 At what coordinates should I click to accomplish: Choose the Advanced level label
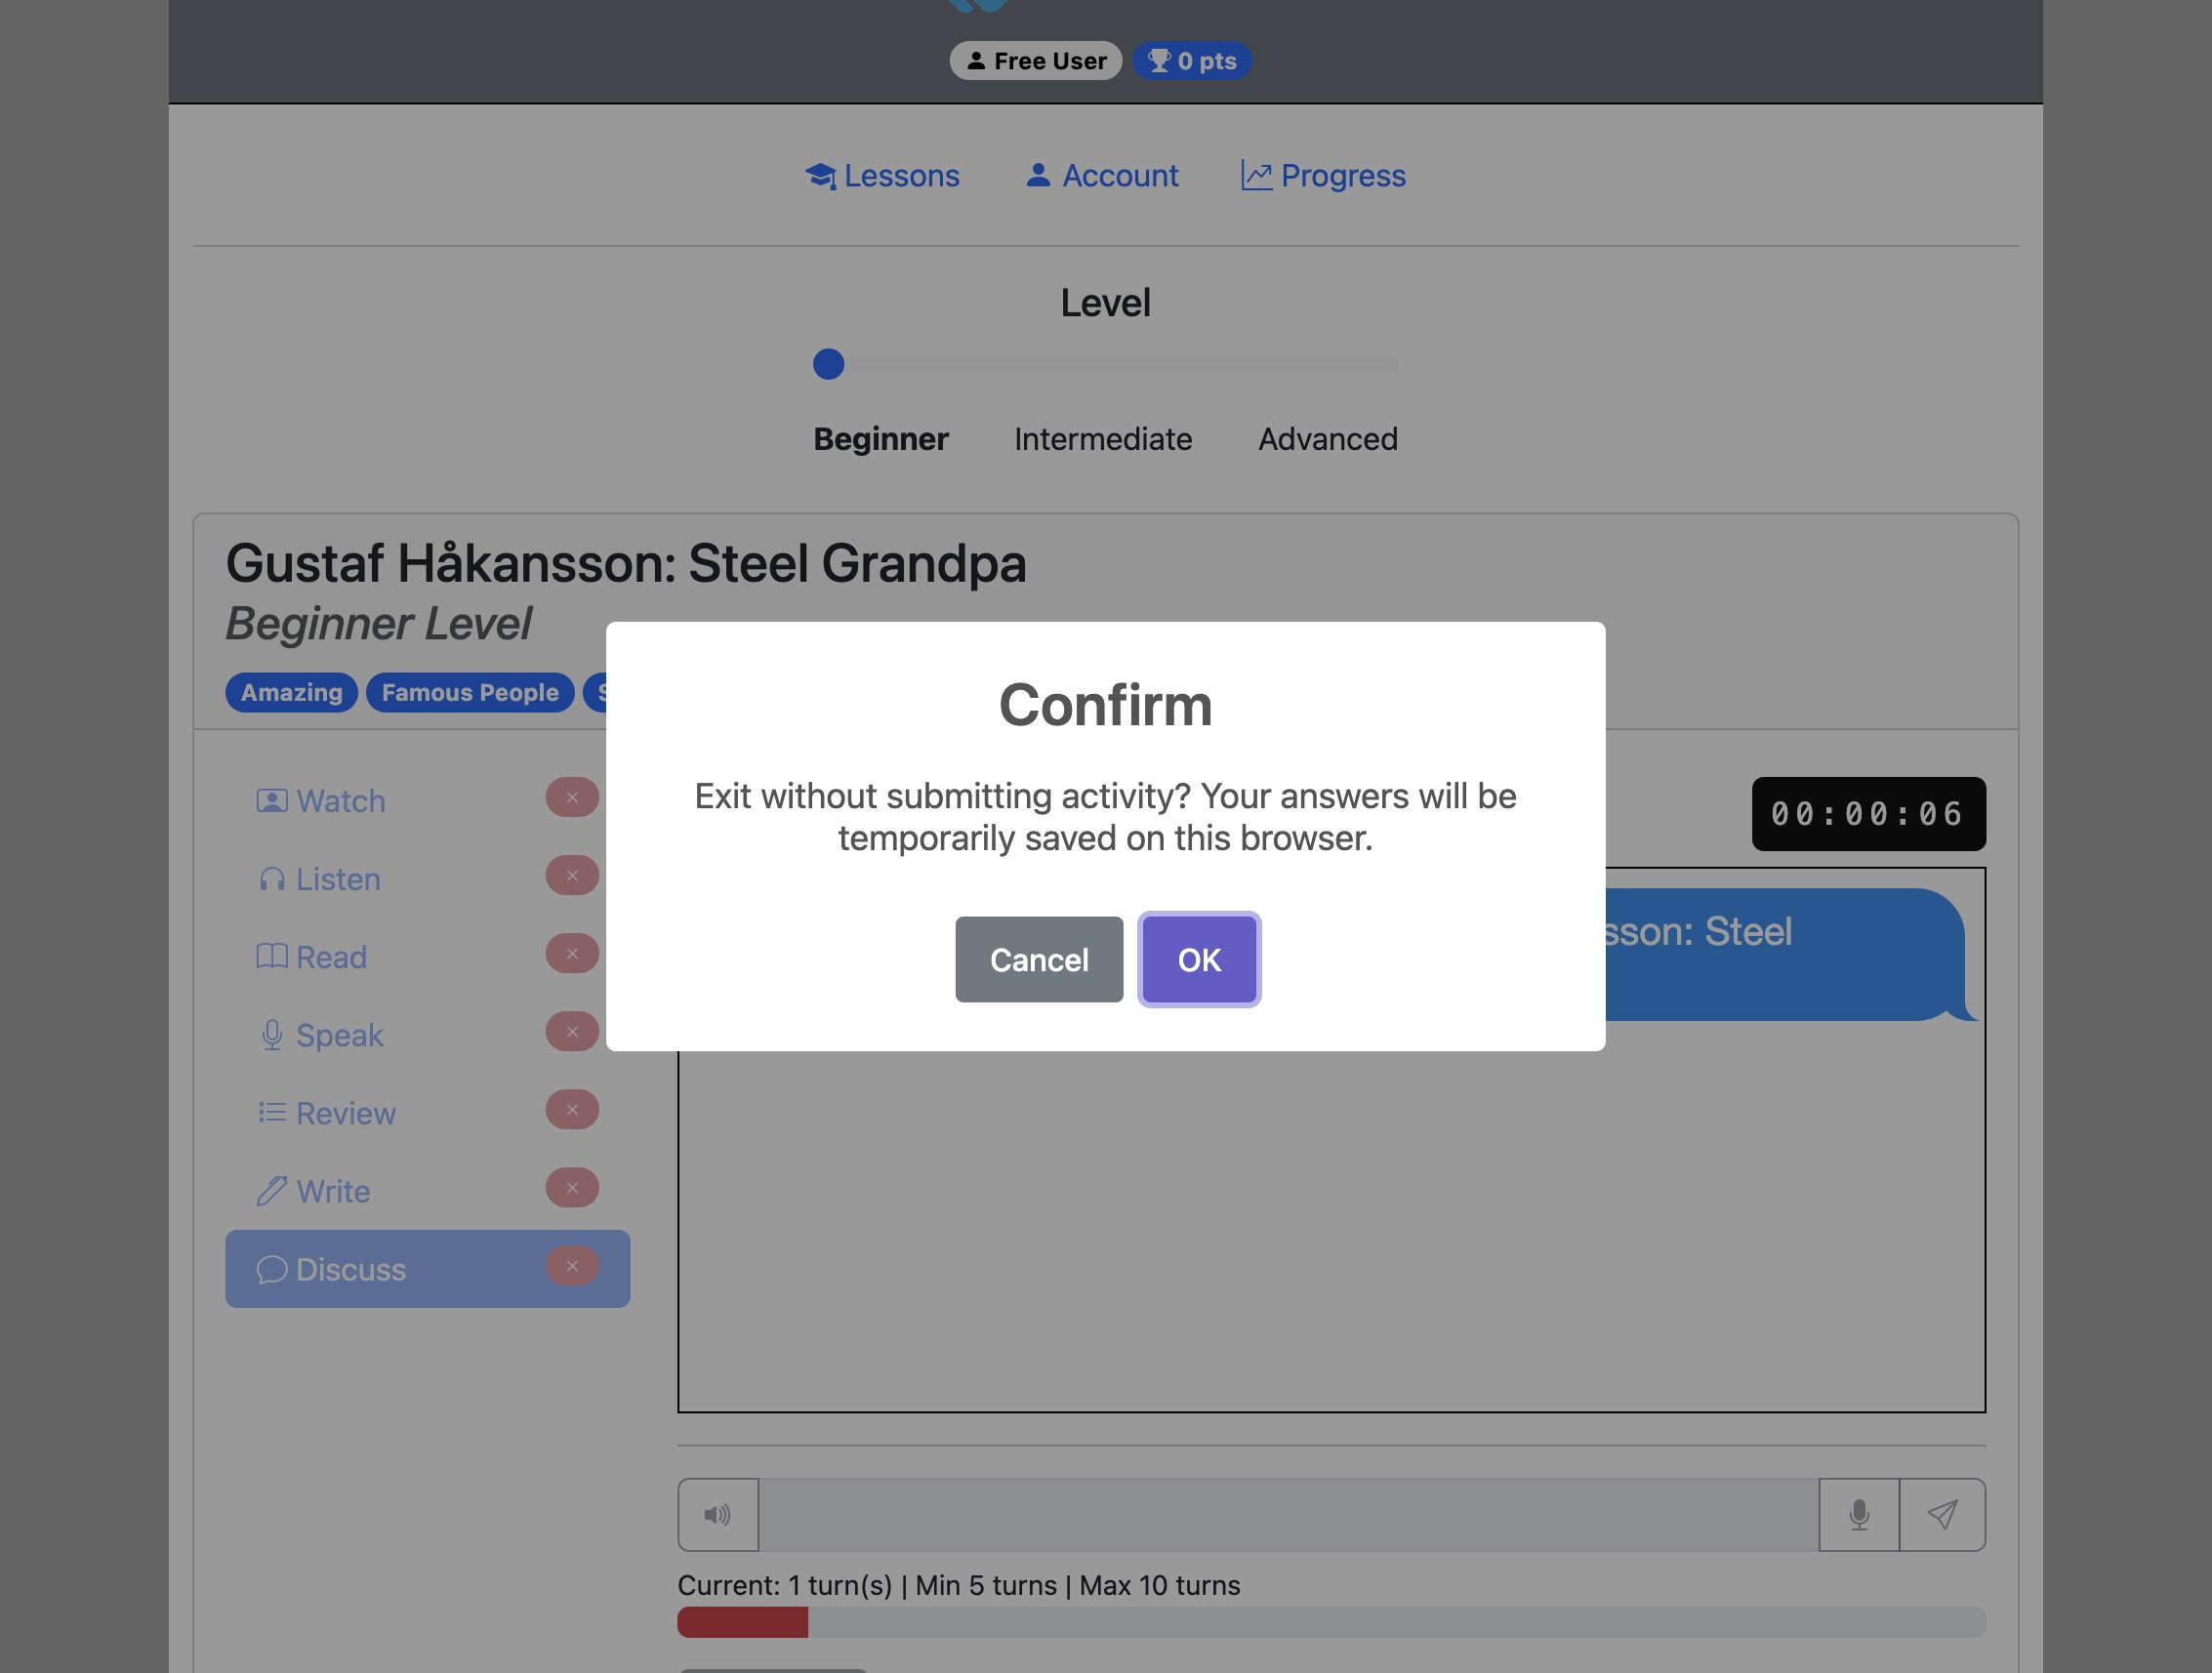click(x=1328, y=439)
